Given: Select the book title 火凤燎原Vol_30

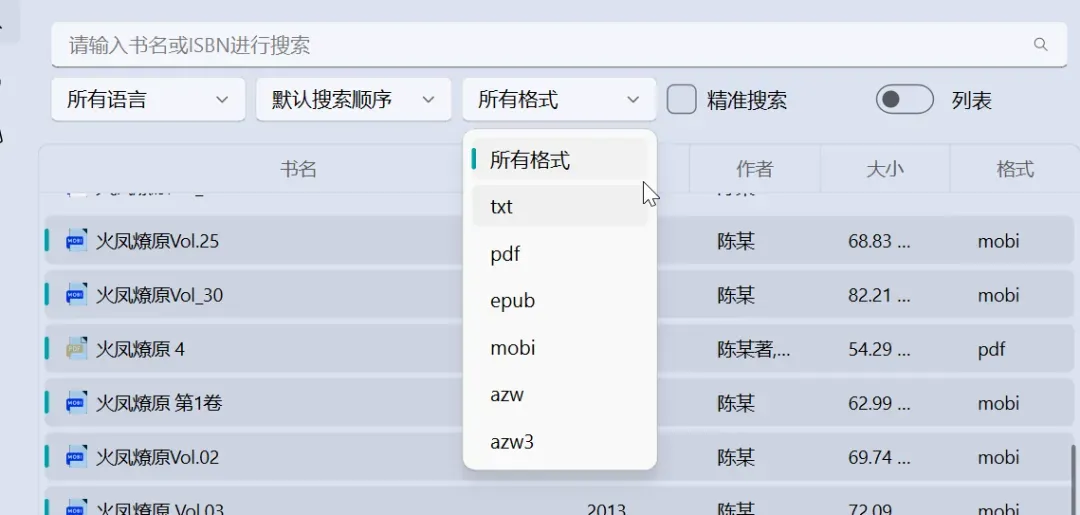Looking at the screenshot, I should (159, 295).
